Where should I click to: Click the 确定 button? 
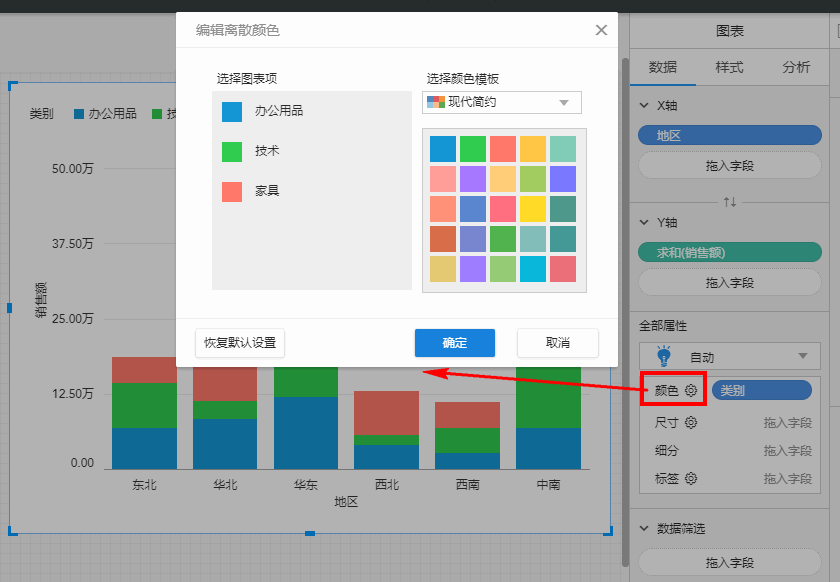[454, 343]
